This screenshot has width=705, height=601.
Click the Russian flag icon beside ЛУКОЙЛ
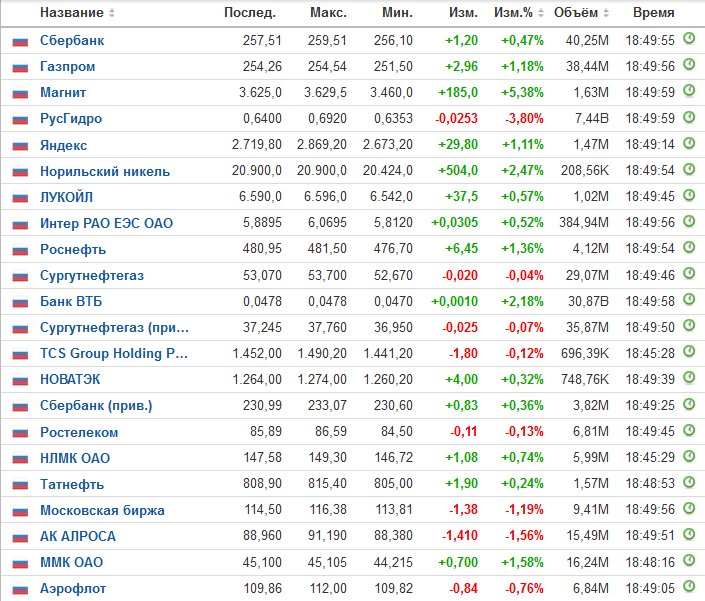coord(20,198)
